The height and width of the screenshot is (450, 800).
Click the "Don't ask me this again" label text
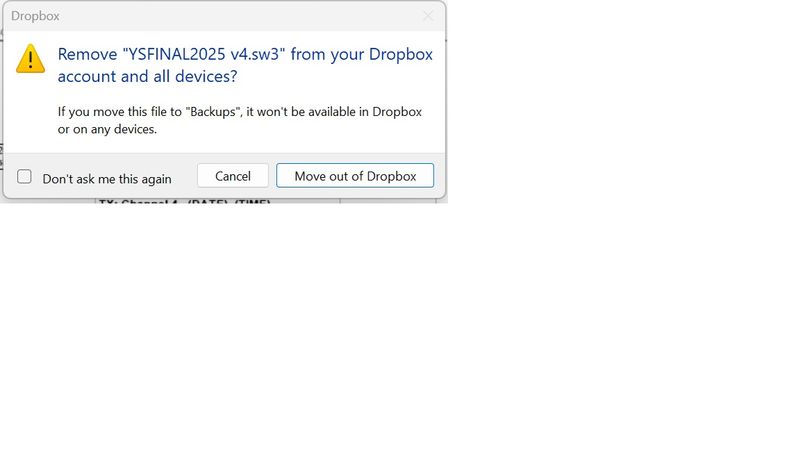107,179
